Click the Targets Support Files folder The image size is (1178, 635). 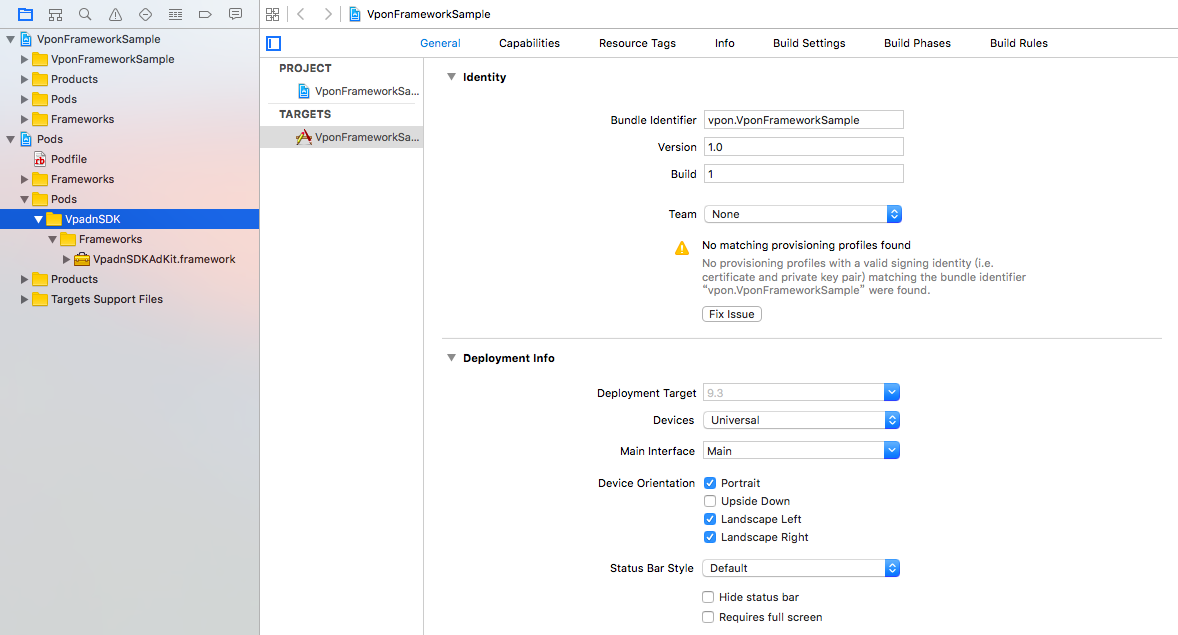pyautogui.click(x=107, y=299)
